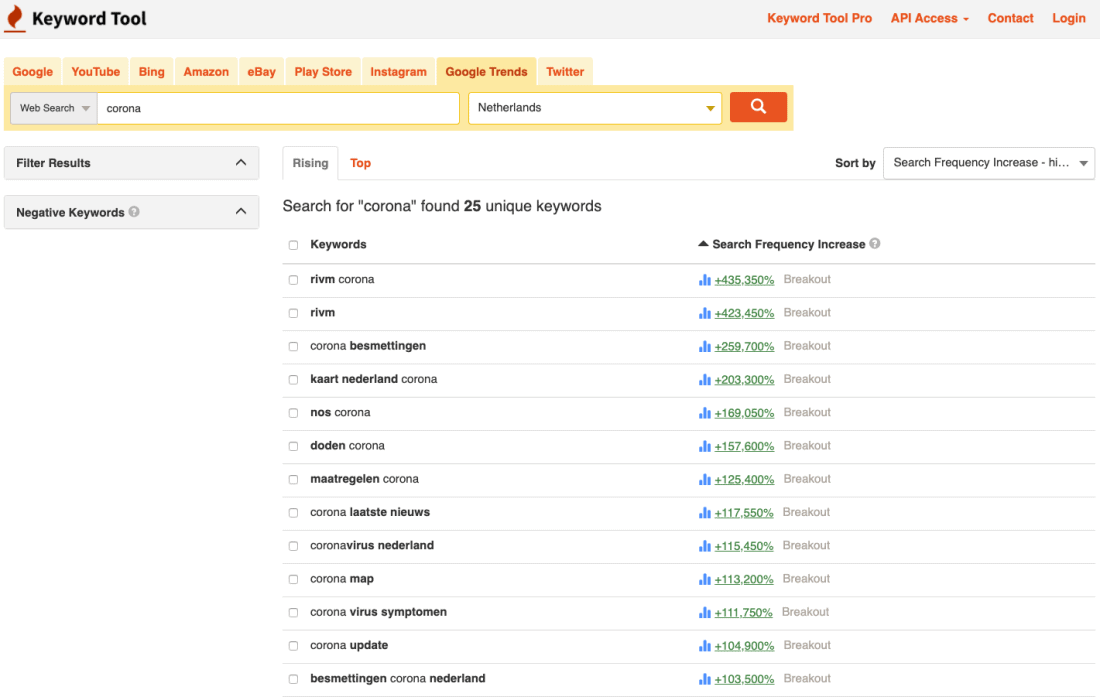Screen dimensions: 1100x697
Task: Switch to the Instagram tab
Action: (398, 72)
